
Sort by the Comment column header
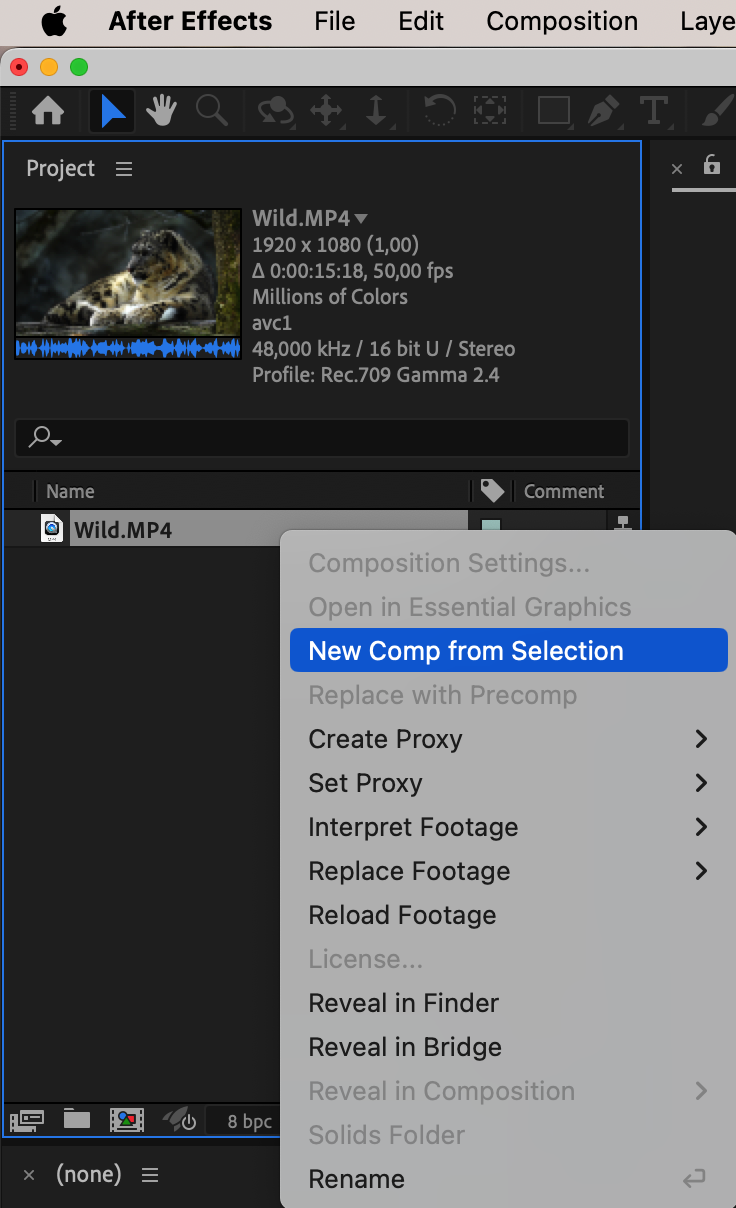click(x=564, y=491)
